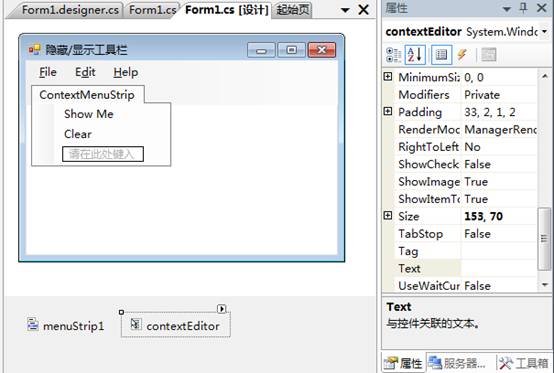The image size is (554, 373).
Task: Open the properties object selector dropdown
Action: (x=544, y=31)
